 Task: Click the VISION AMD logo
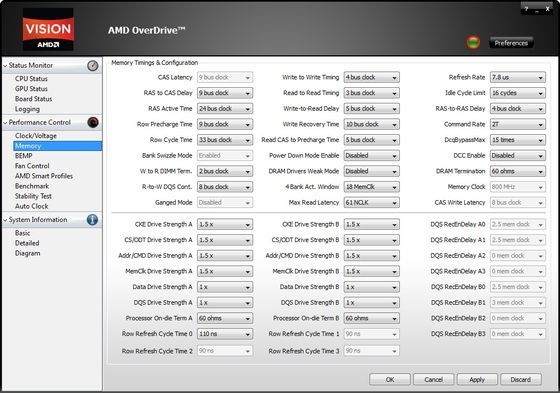click(x=48, y=29)
